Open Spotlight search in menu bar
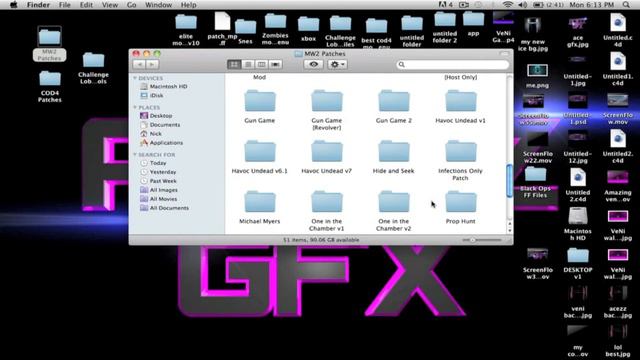This screenshot has height=360, width=640. coord(626,5)
